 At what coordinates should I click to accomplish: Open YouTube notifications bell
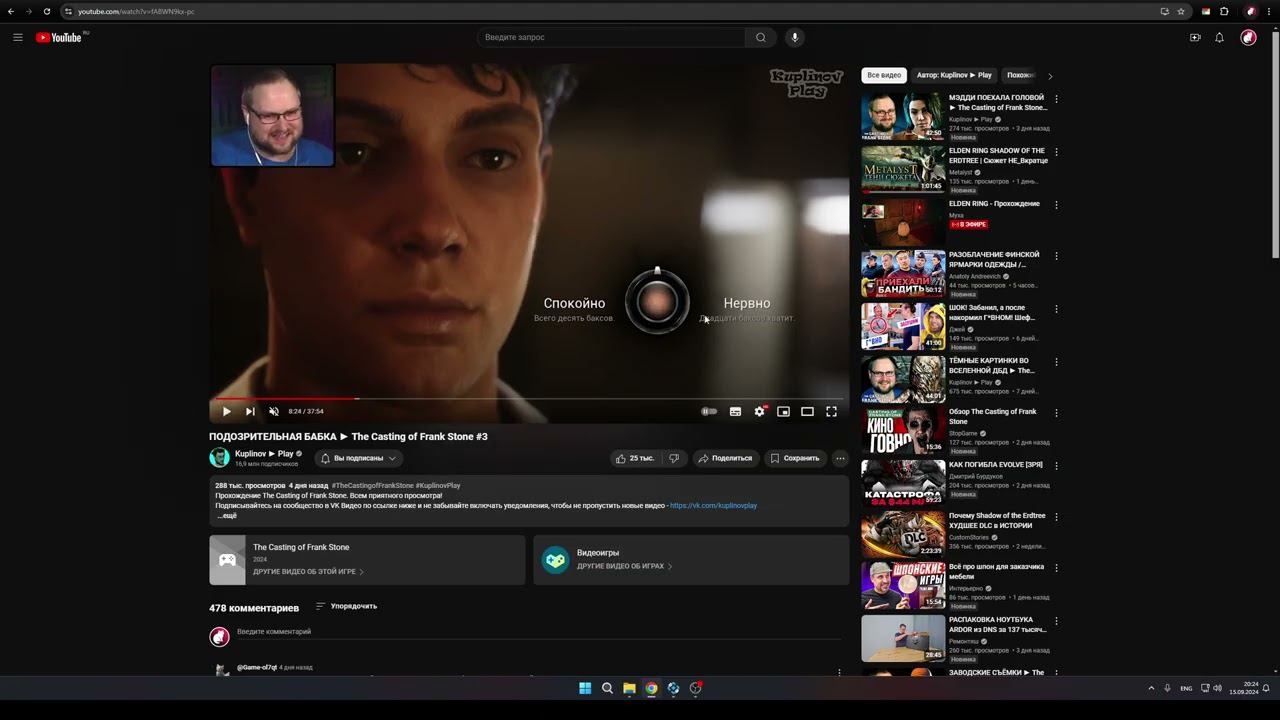tap(1219, 37)
